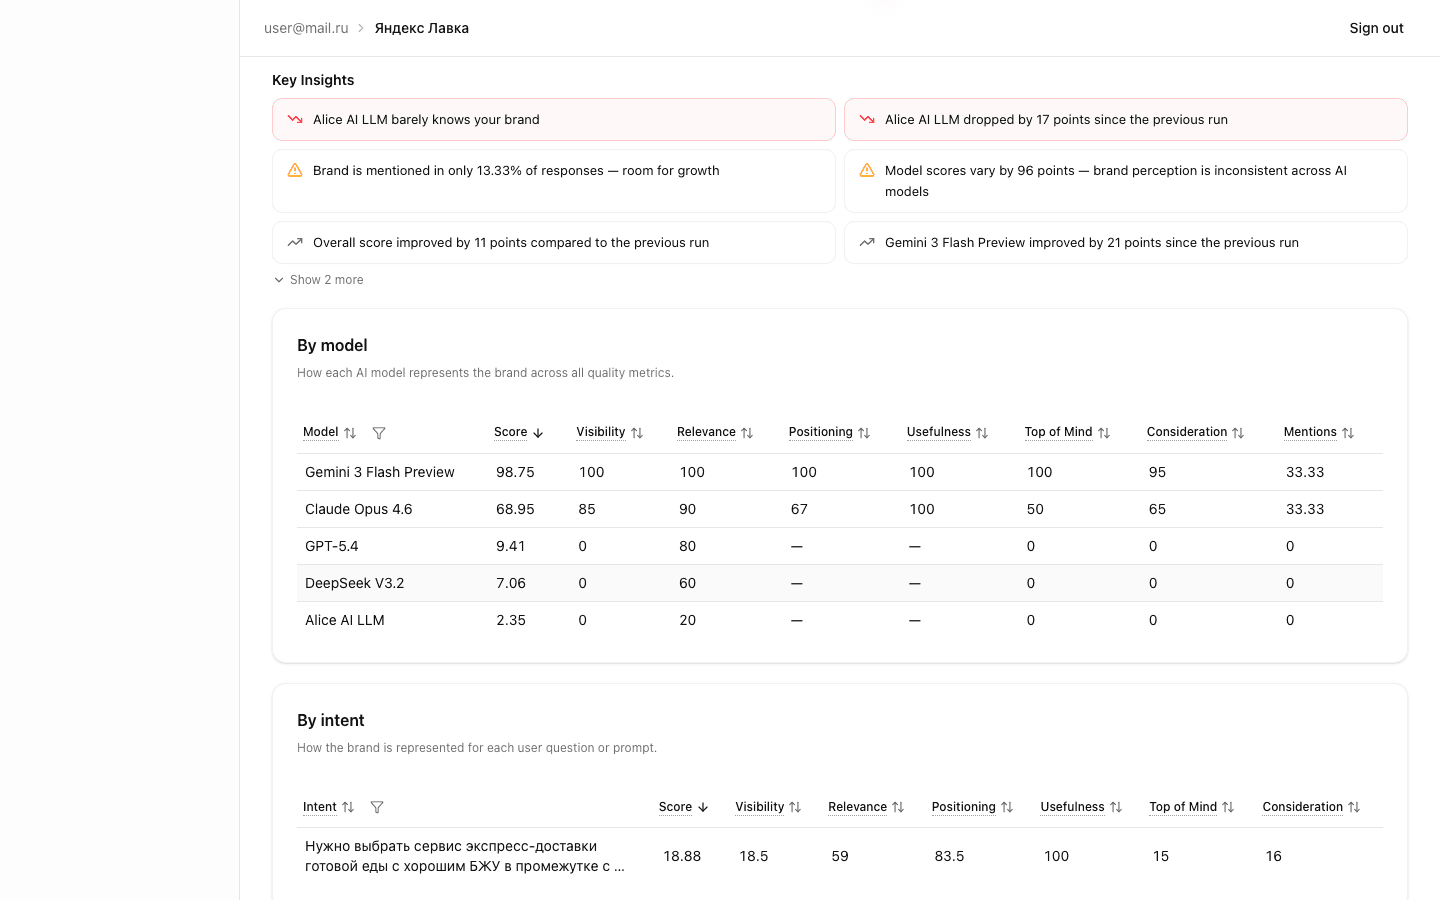The image size is (1440, 900).
Task: Click the Sign out button
Action: 1376,28
